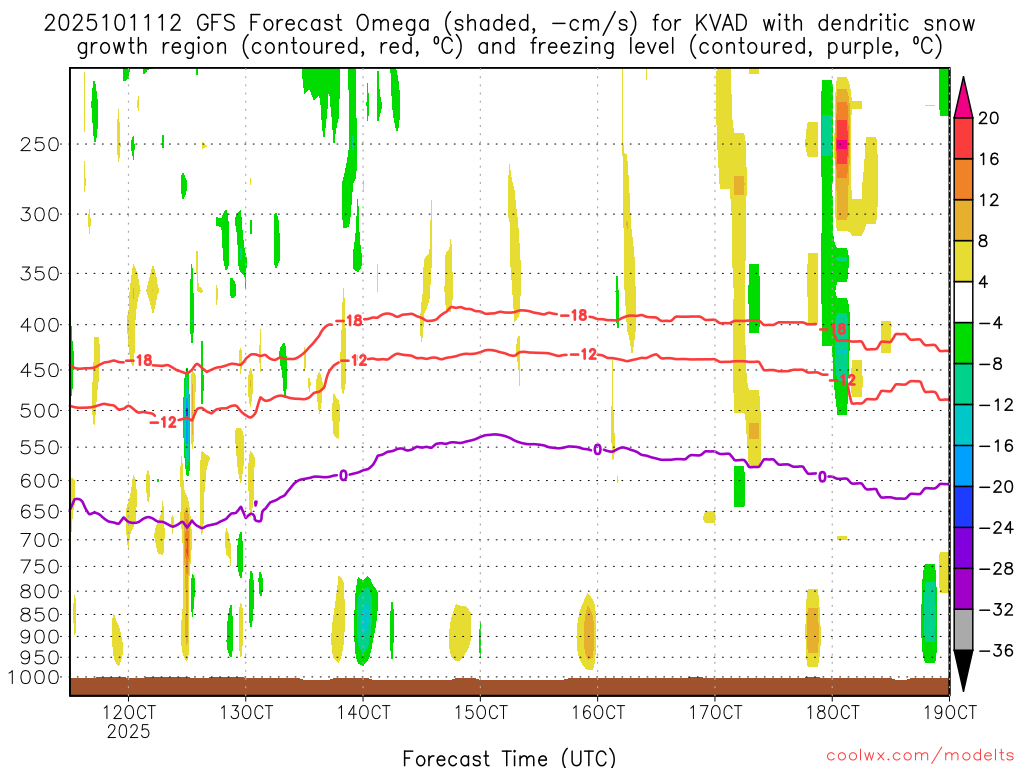The width and height of the screenshot is (1024, 768).
Task: Click the 350 pressure level label
Action: 40,274
